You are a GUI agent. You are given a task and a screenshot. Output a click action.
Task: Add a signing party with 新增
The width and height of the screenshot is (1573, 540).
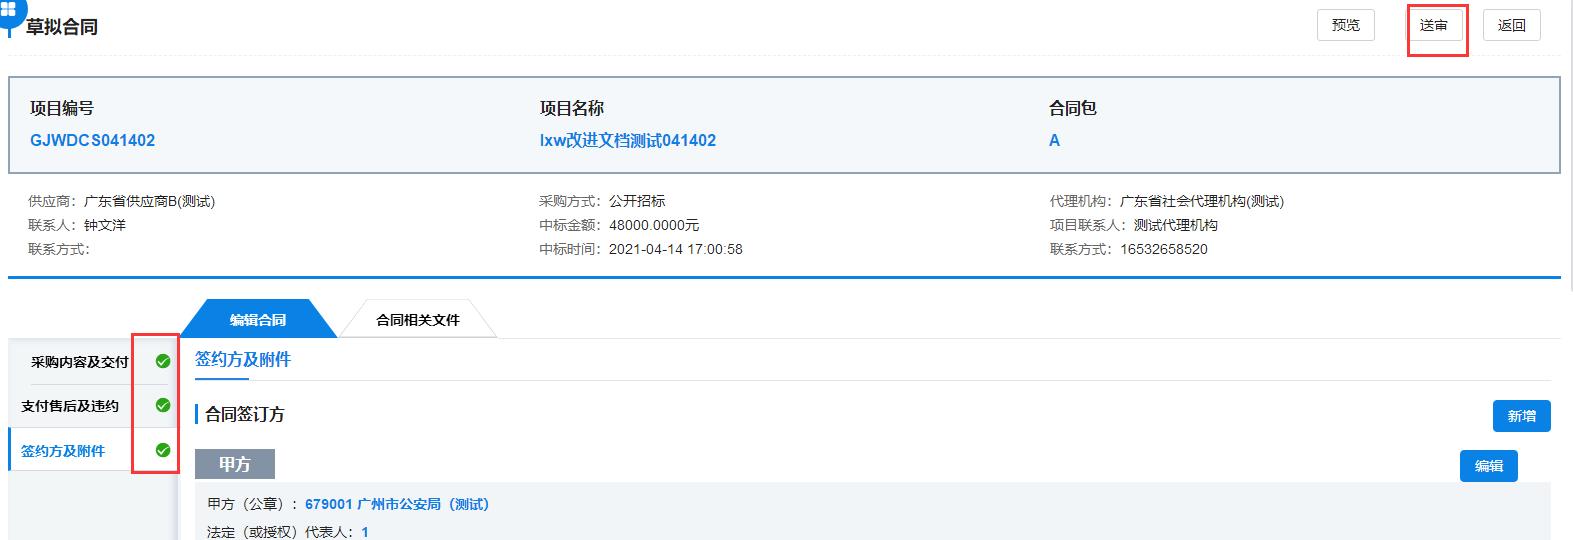coord(1521,416)
